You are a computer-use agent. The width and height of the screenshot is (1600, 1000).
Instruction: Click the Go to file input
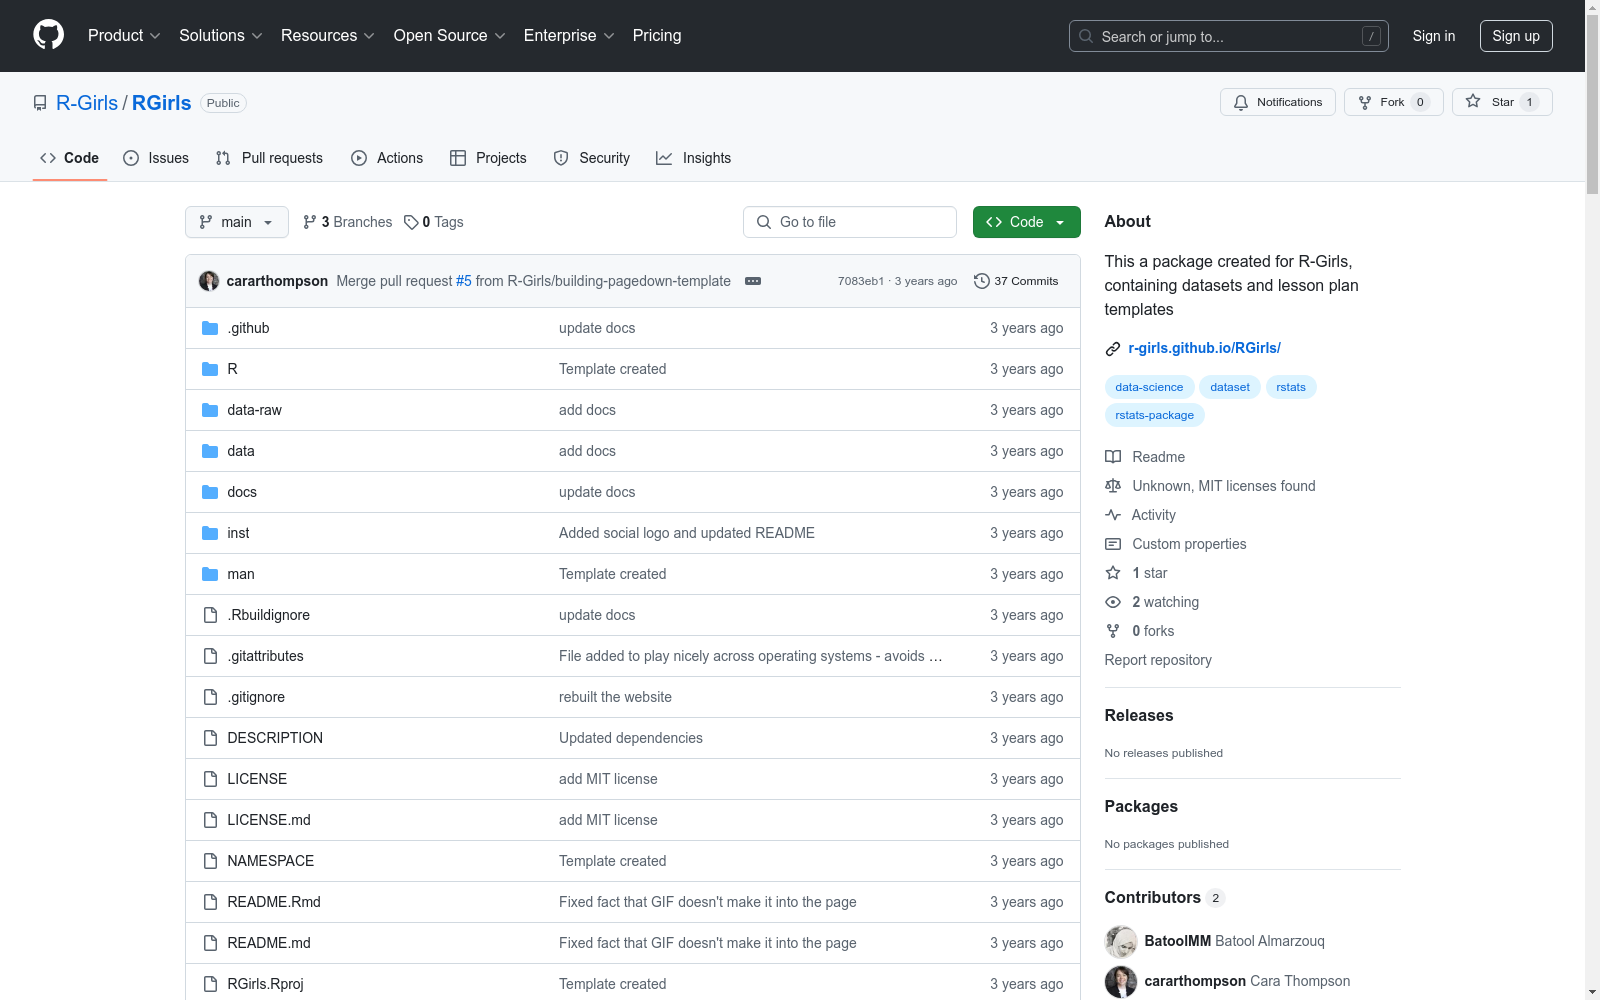tap(850, 222)
